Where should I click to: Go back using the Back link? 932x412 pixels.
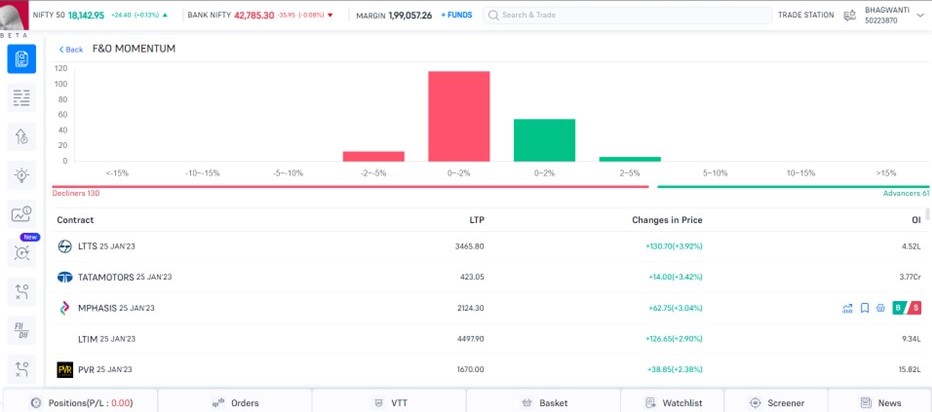click(x=71, y=49)
